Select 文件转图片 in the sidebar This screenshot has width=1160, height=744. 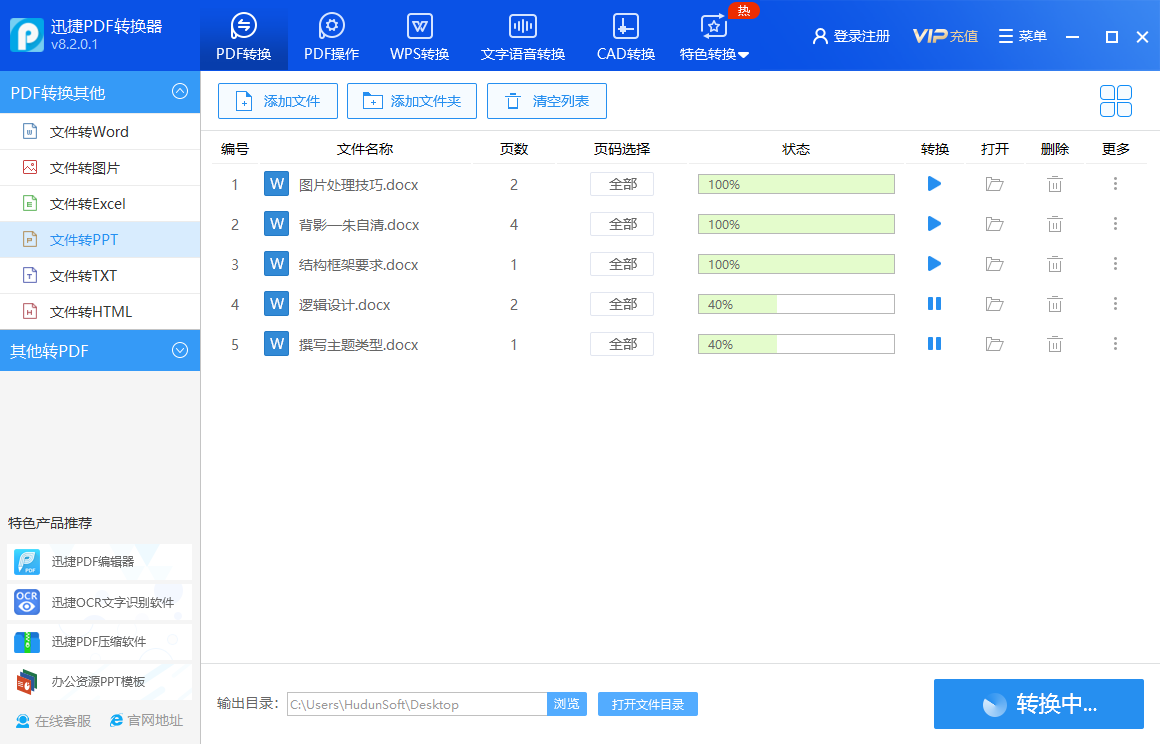coord(100,168)
